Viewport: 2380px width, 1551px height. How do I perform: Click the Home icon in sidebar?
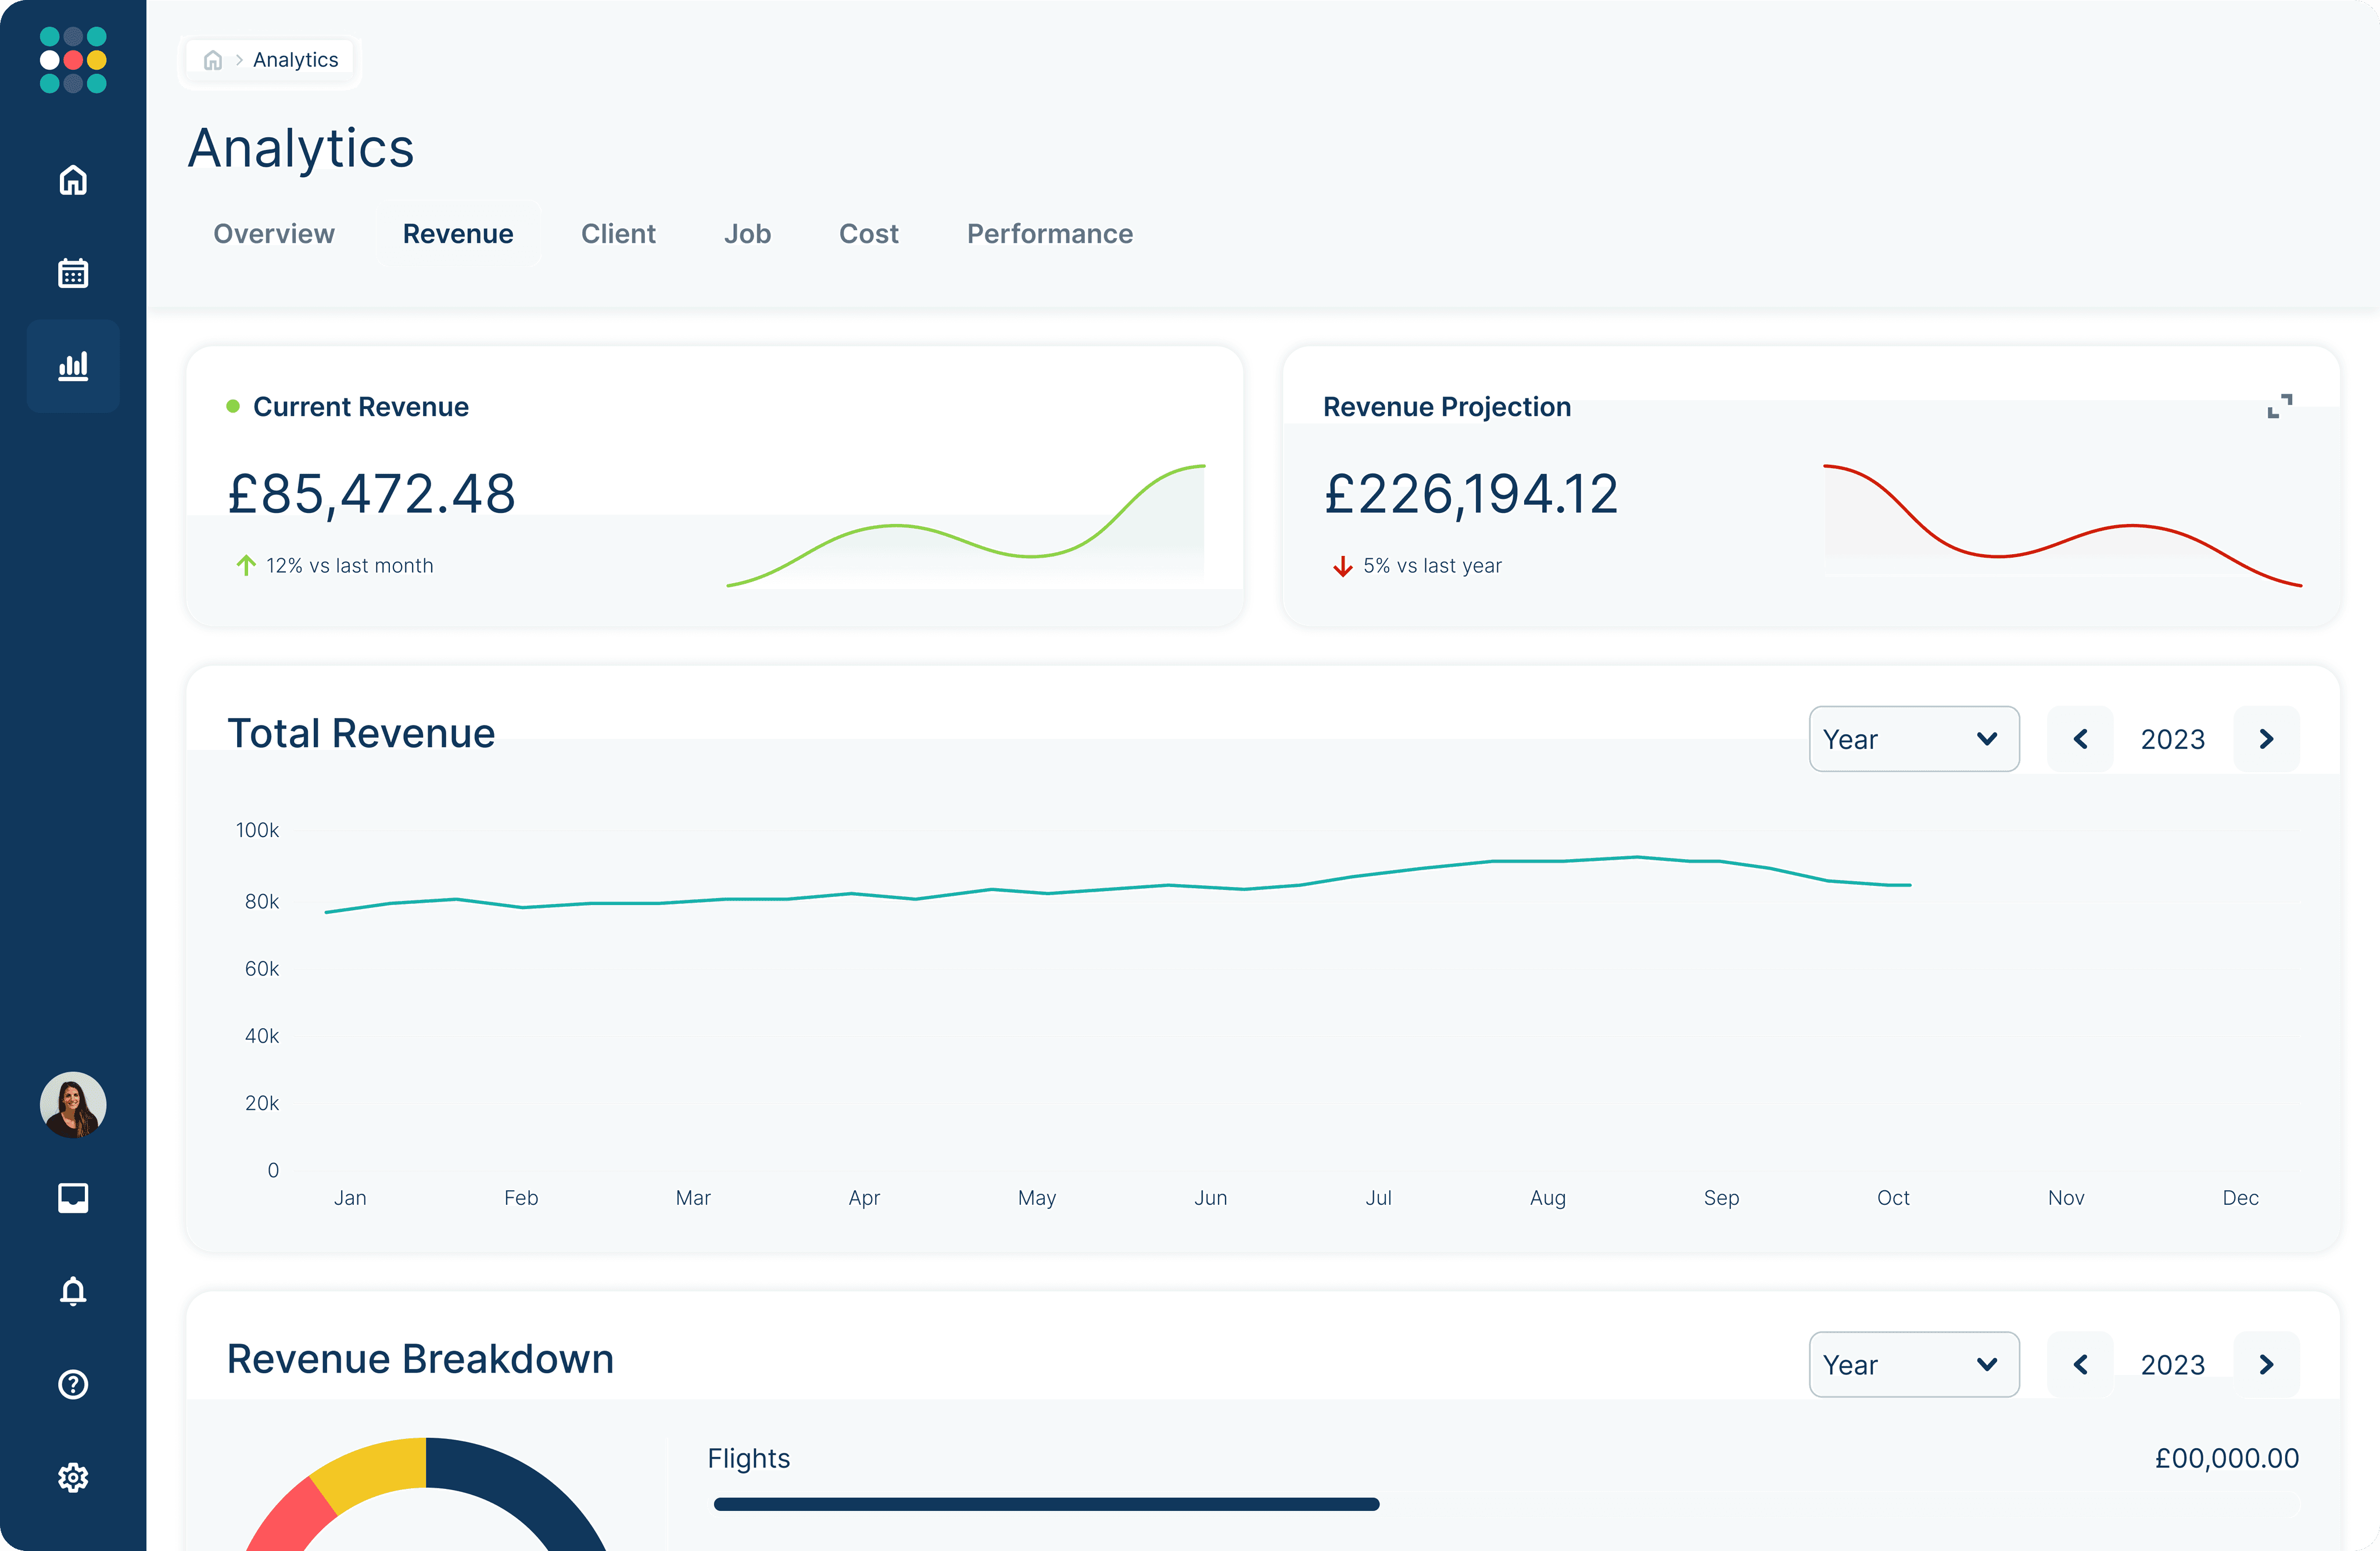point(73,180)
